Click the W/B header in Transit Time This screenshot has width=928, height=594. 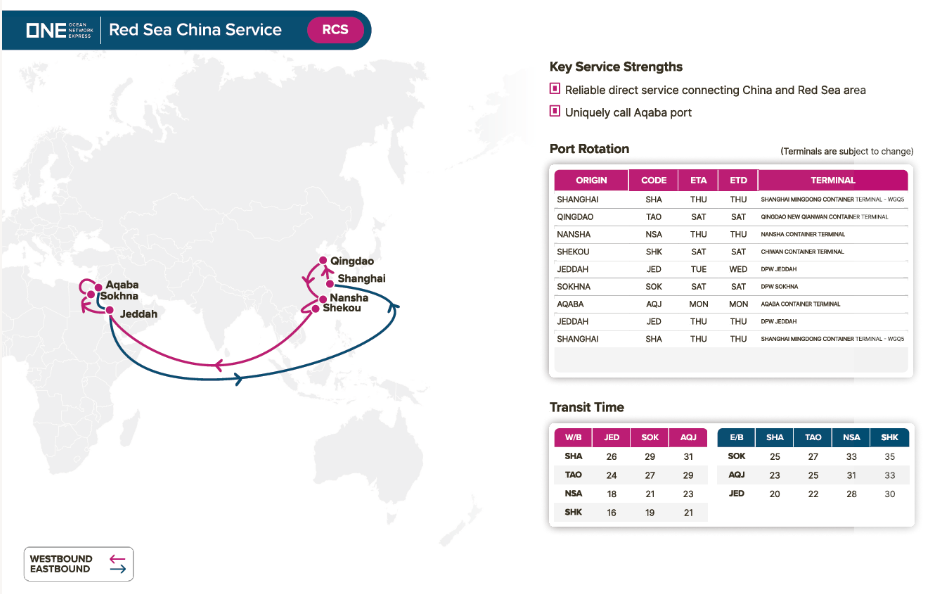[573, 437]
